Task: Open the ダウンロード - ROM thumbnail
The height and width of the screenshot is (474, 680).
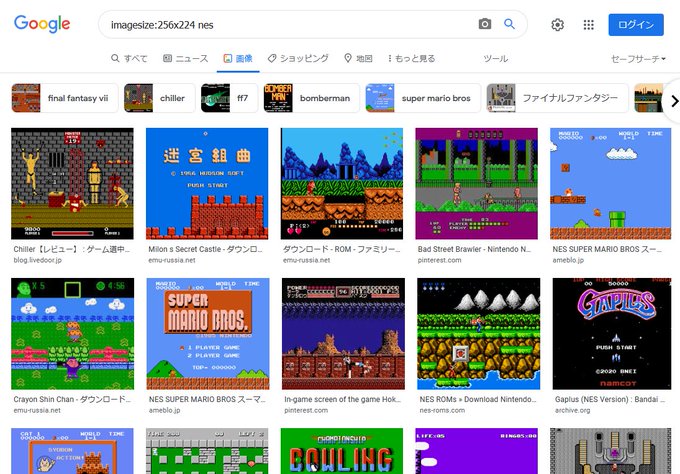Action: click(x=342, y=183)
